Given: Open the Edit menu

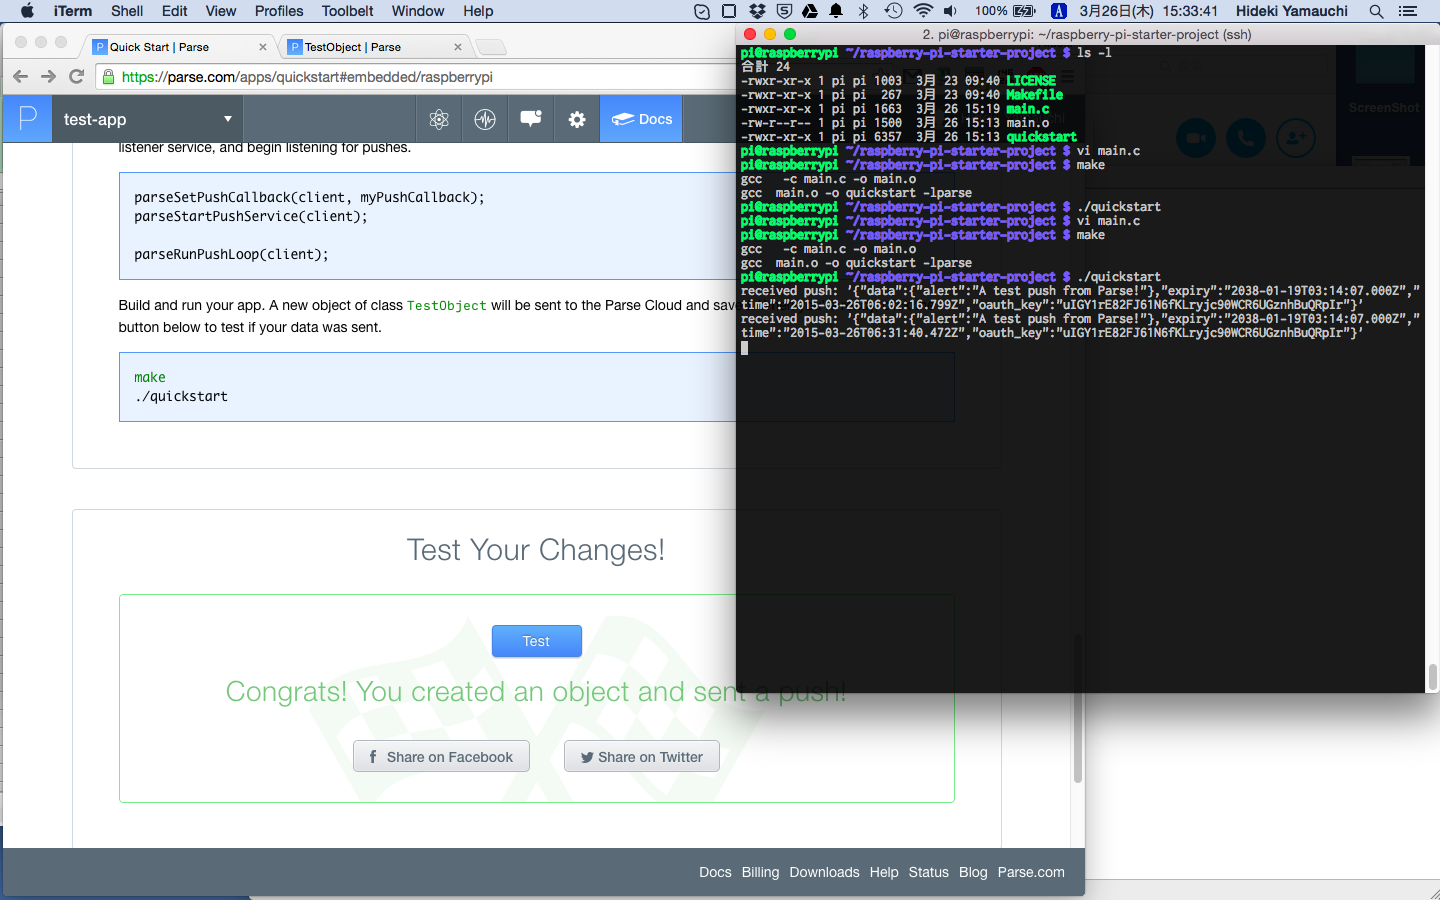Looking at the screenshot, I should point(175,11).
